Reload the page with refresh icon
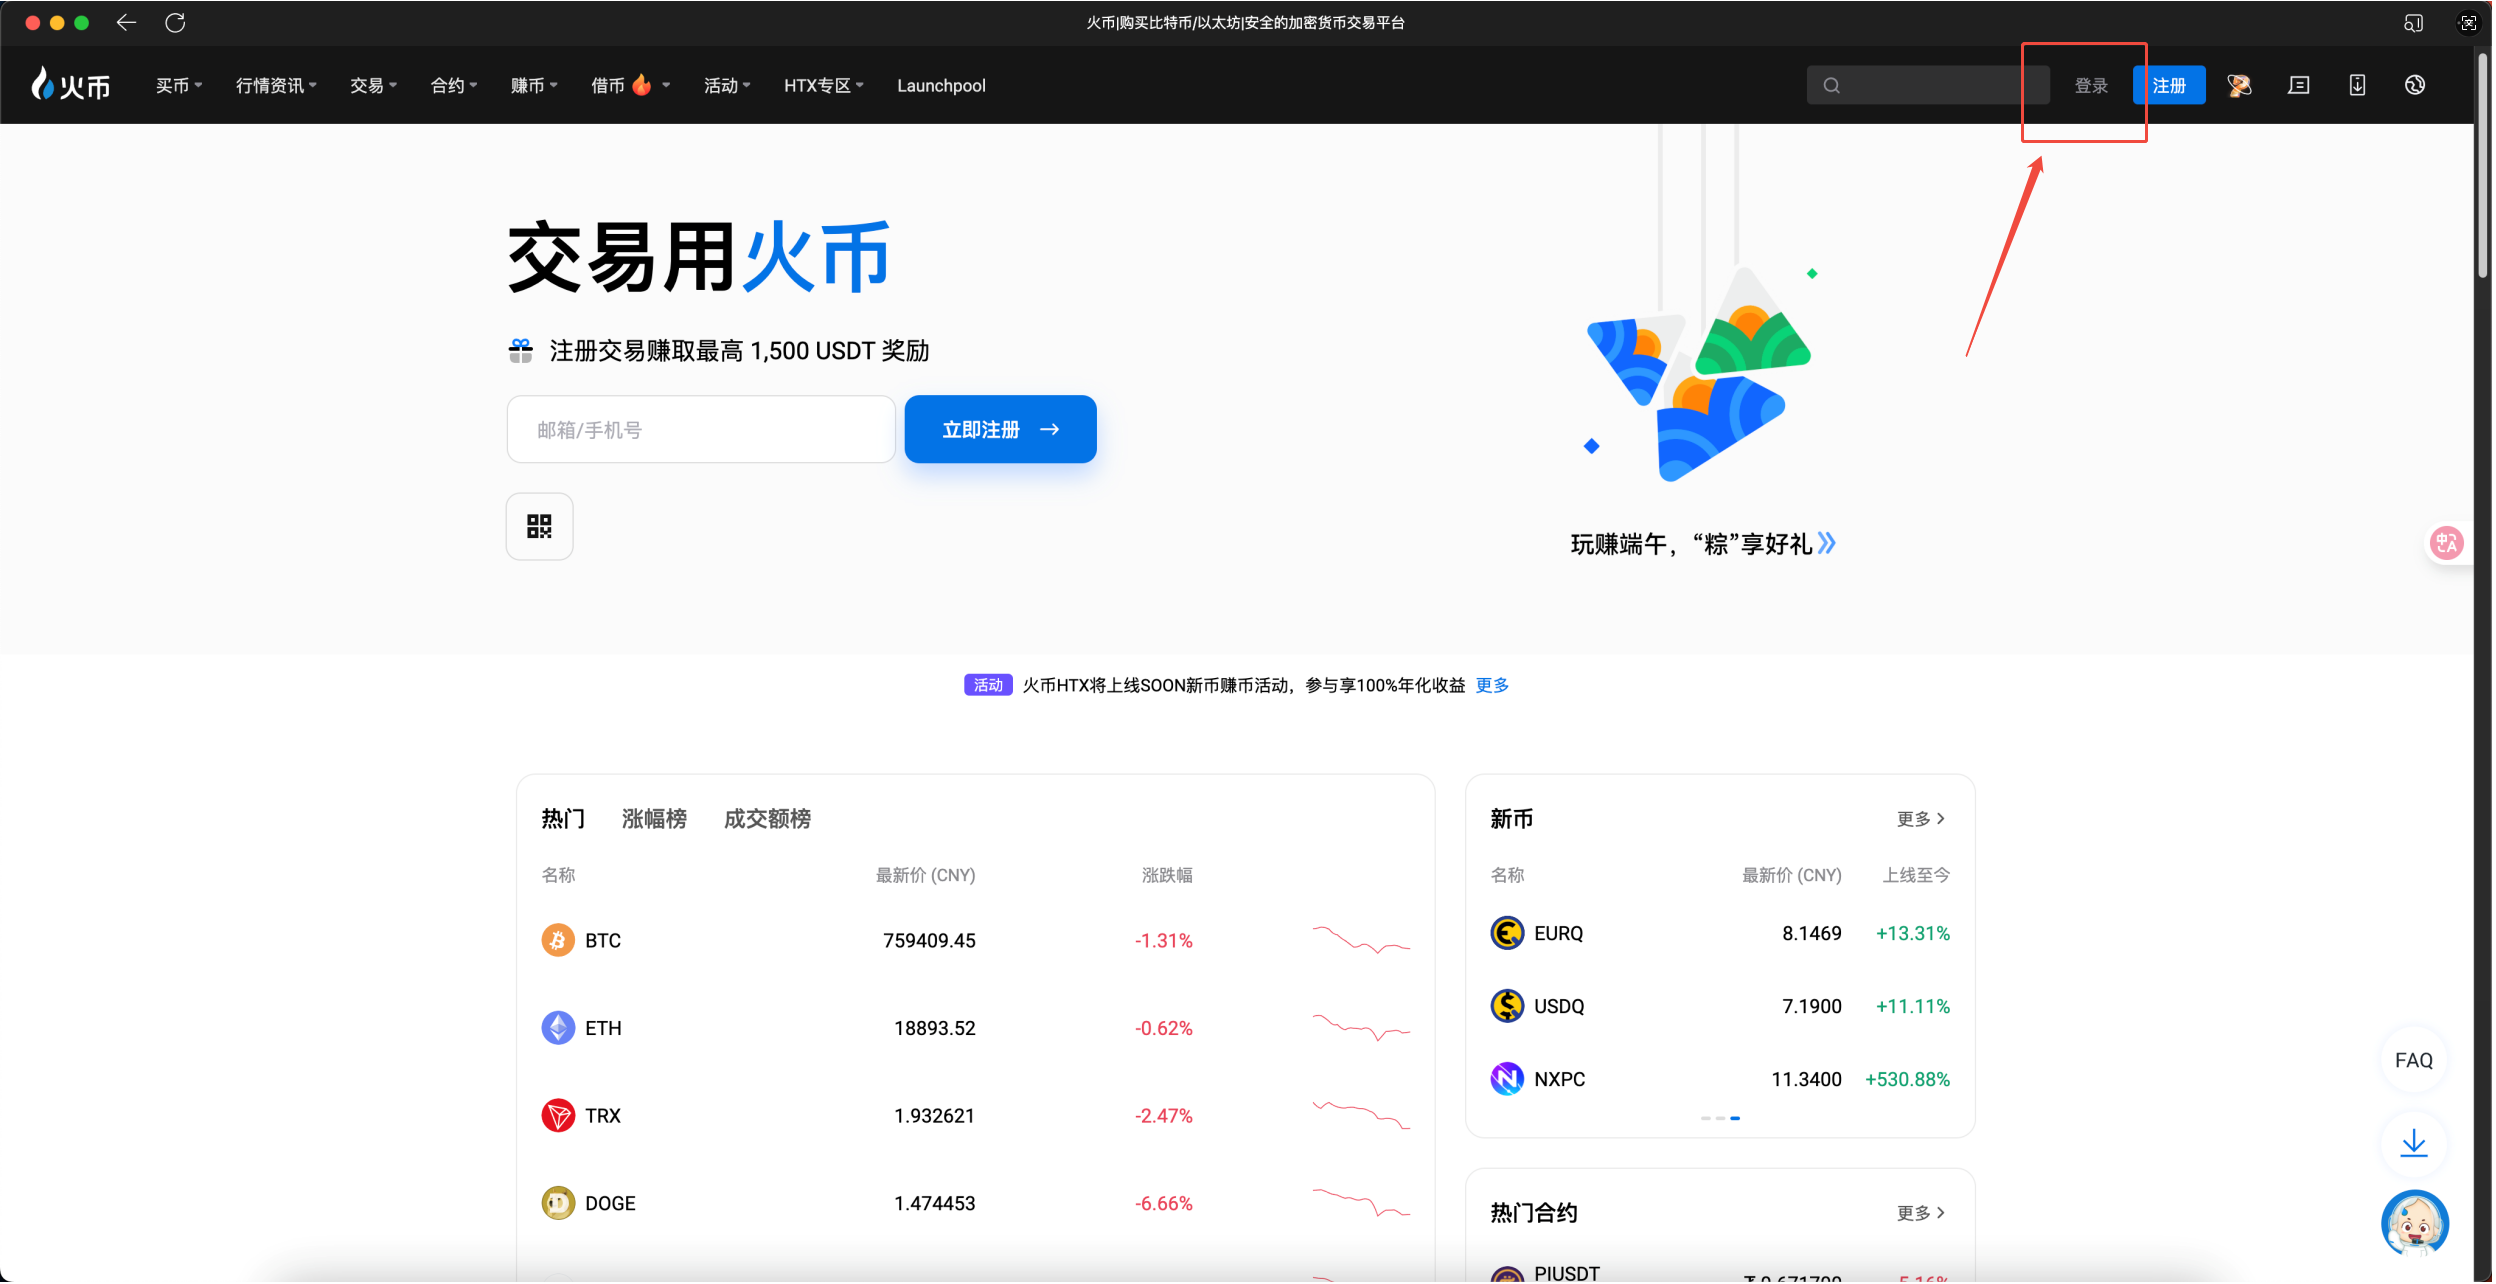The image size is (2496, 1284). coord(175,22)
